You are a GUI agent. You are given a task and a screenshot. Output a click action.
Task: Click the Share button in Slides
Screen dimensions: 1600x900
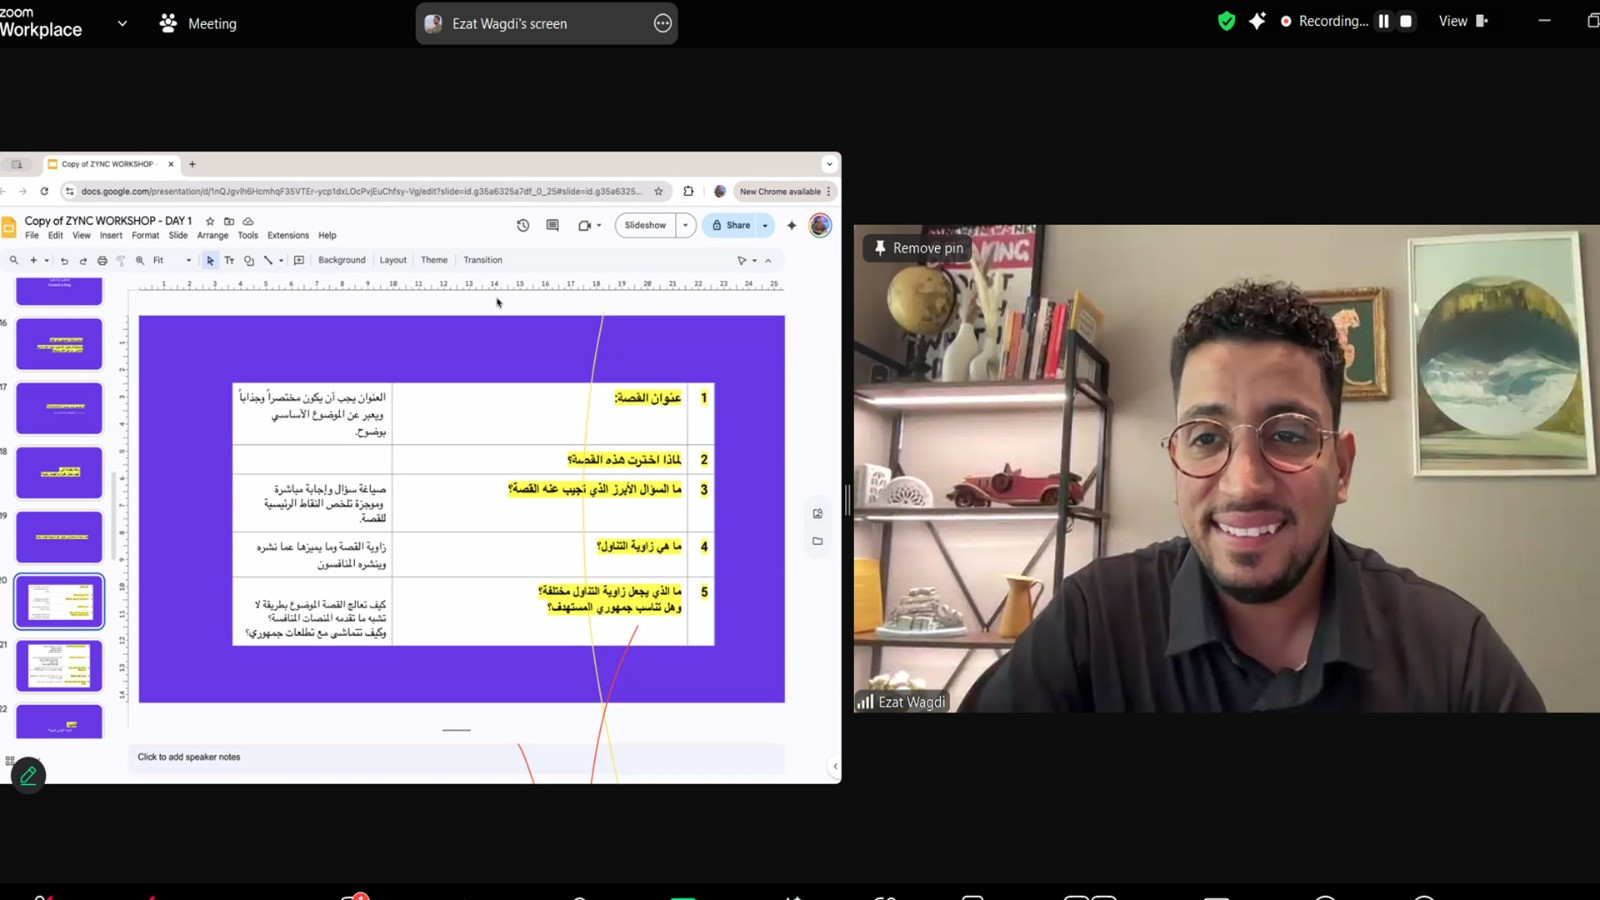click(x=731, y=226)
